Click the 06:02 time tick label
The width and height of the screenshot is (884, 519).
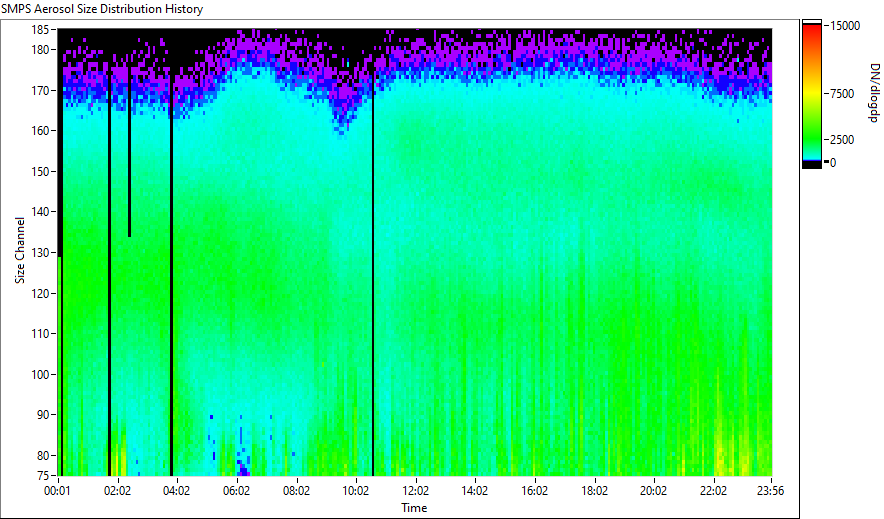point(236,491)
